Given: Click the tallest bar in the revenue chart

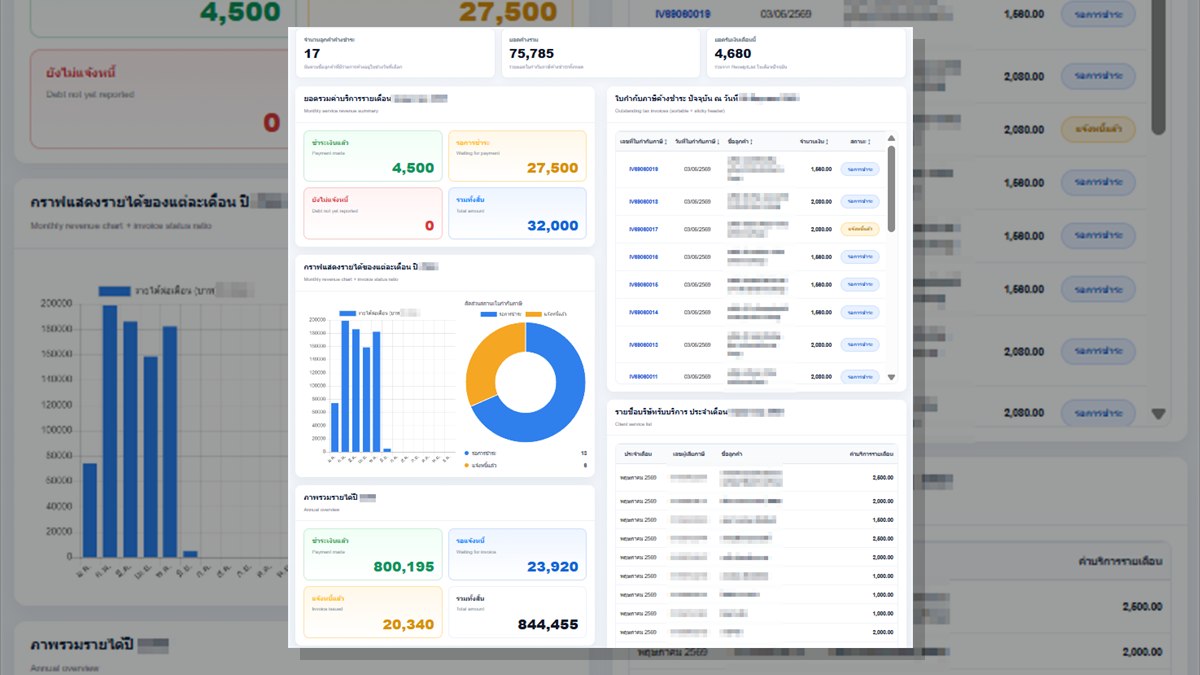Looking at the screenshot, I should click(345, 386).
